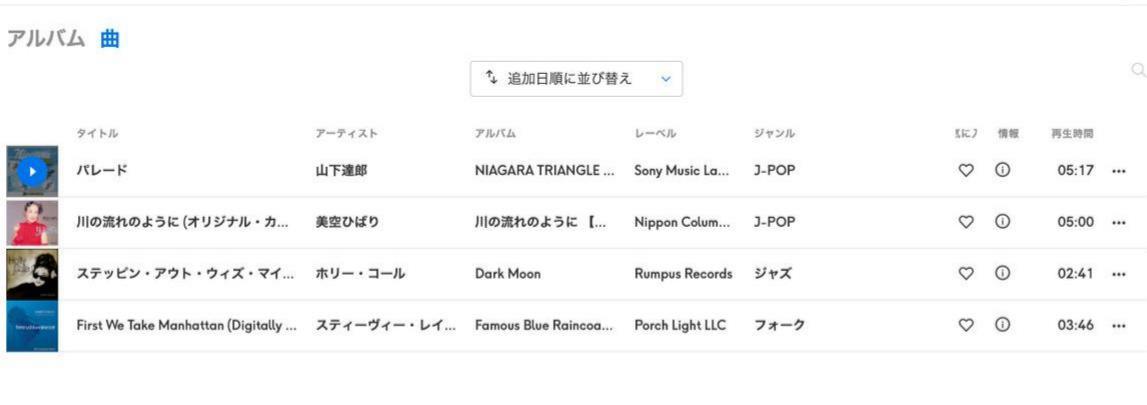The image size is (1147, 405).
Task: Favorite First We Take Manhattan track
Action: click(966, 325)
